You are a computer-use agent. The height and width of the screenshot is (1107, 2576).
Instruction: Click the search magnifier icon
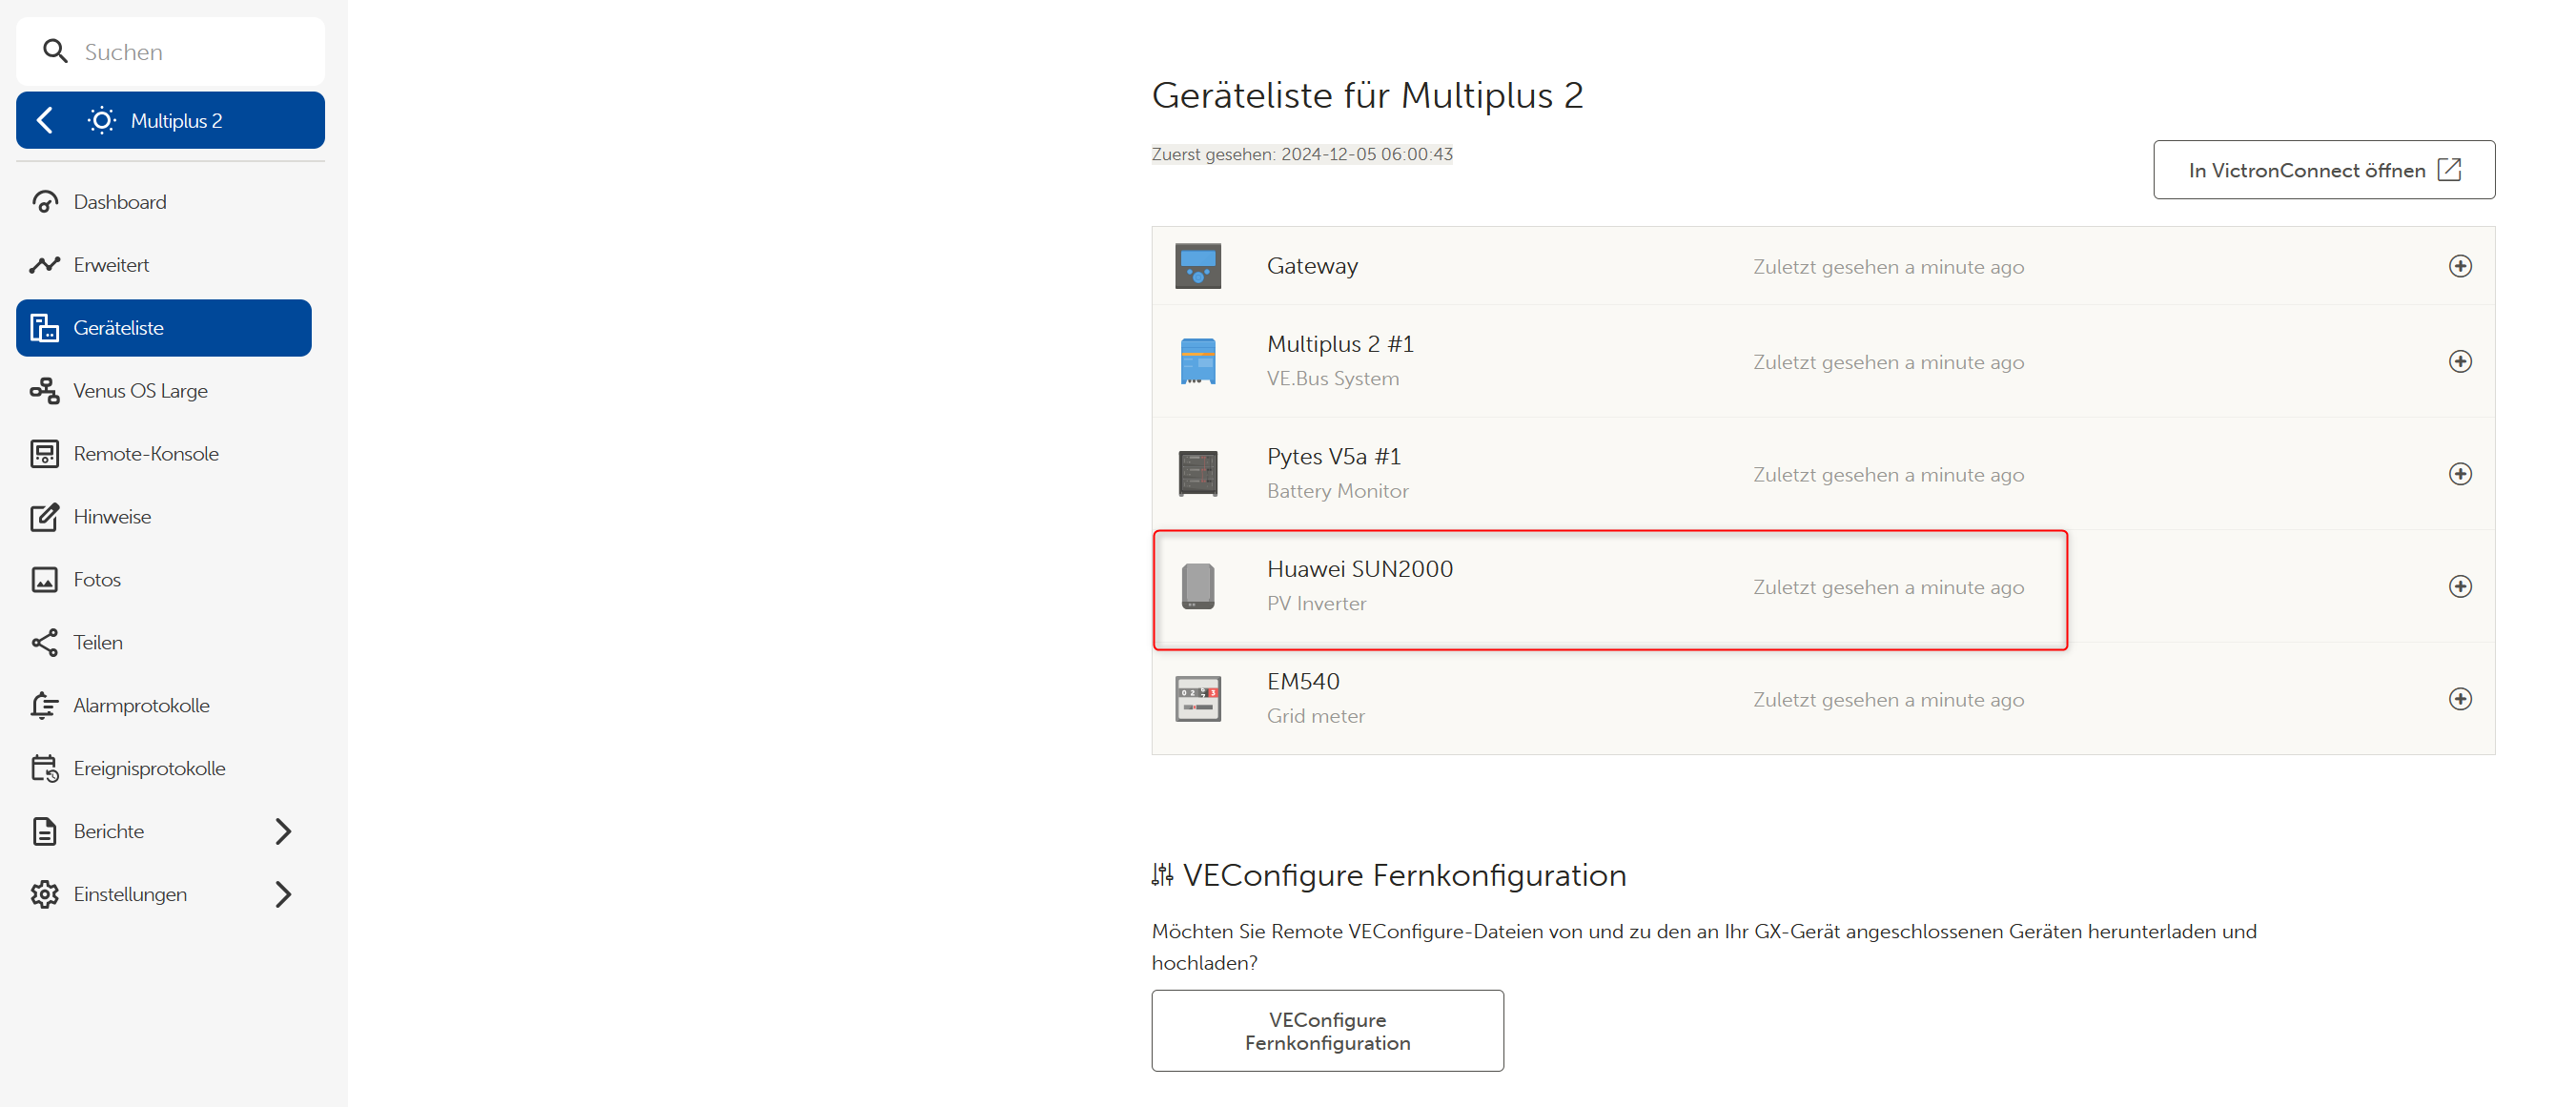click(55, 51)
